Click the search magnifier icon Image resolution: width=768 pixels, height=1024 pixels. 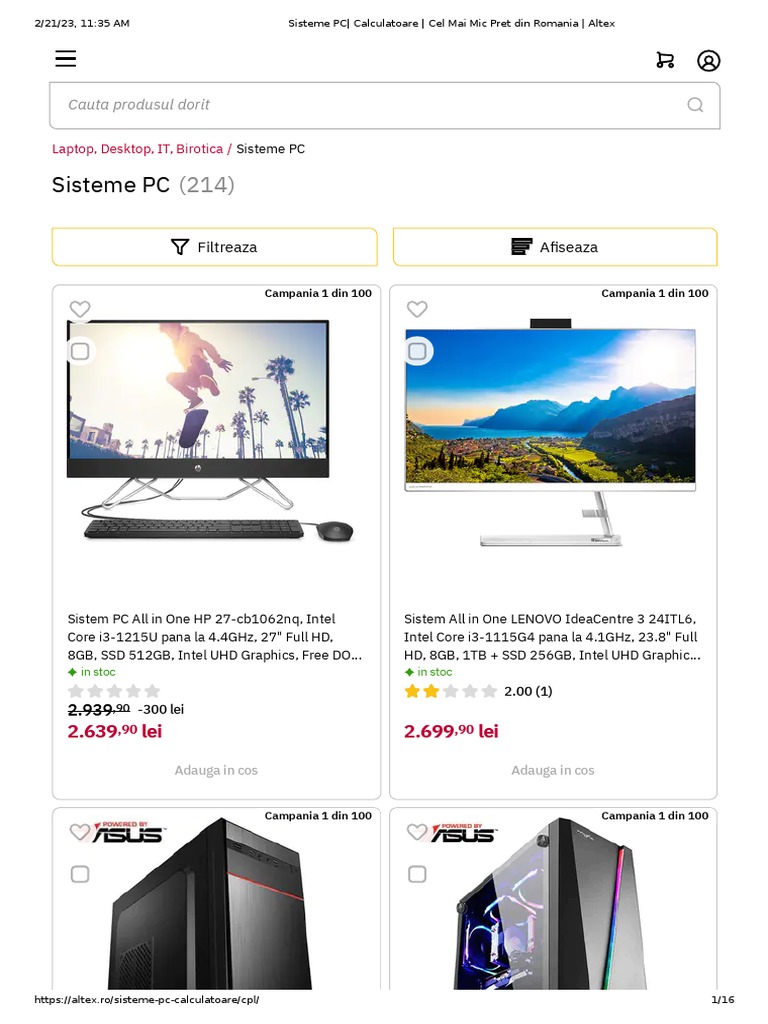pyautogui.click(x=695, y=105)
